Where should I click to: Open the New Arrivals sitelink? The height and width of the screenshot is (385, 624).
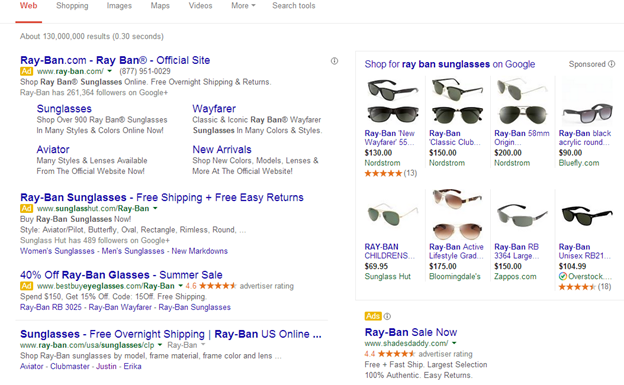click(222, 150)
